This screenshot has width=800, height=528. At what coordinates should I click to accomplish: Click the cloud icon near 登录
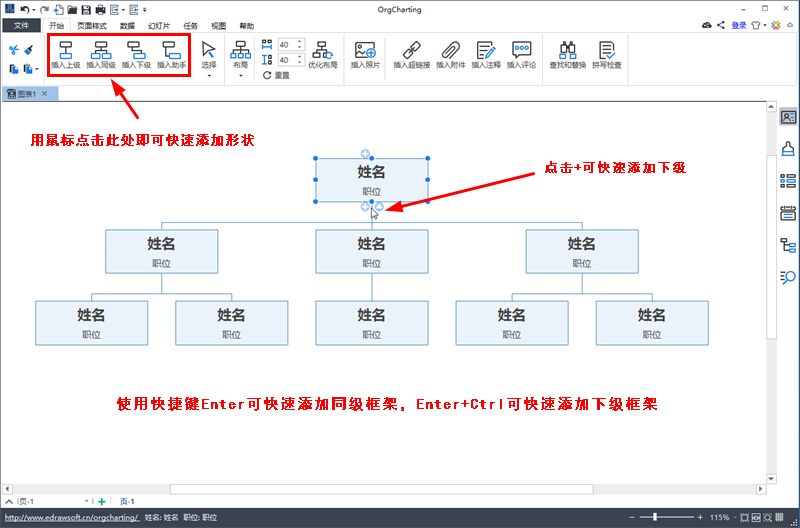click(x=707, y=25)
